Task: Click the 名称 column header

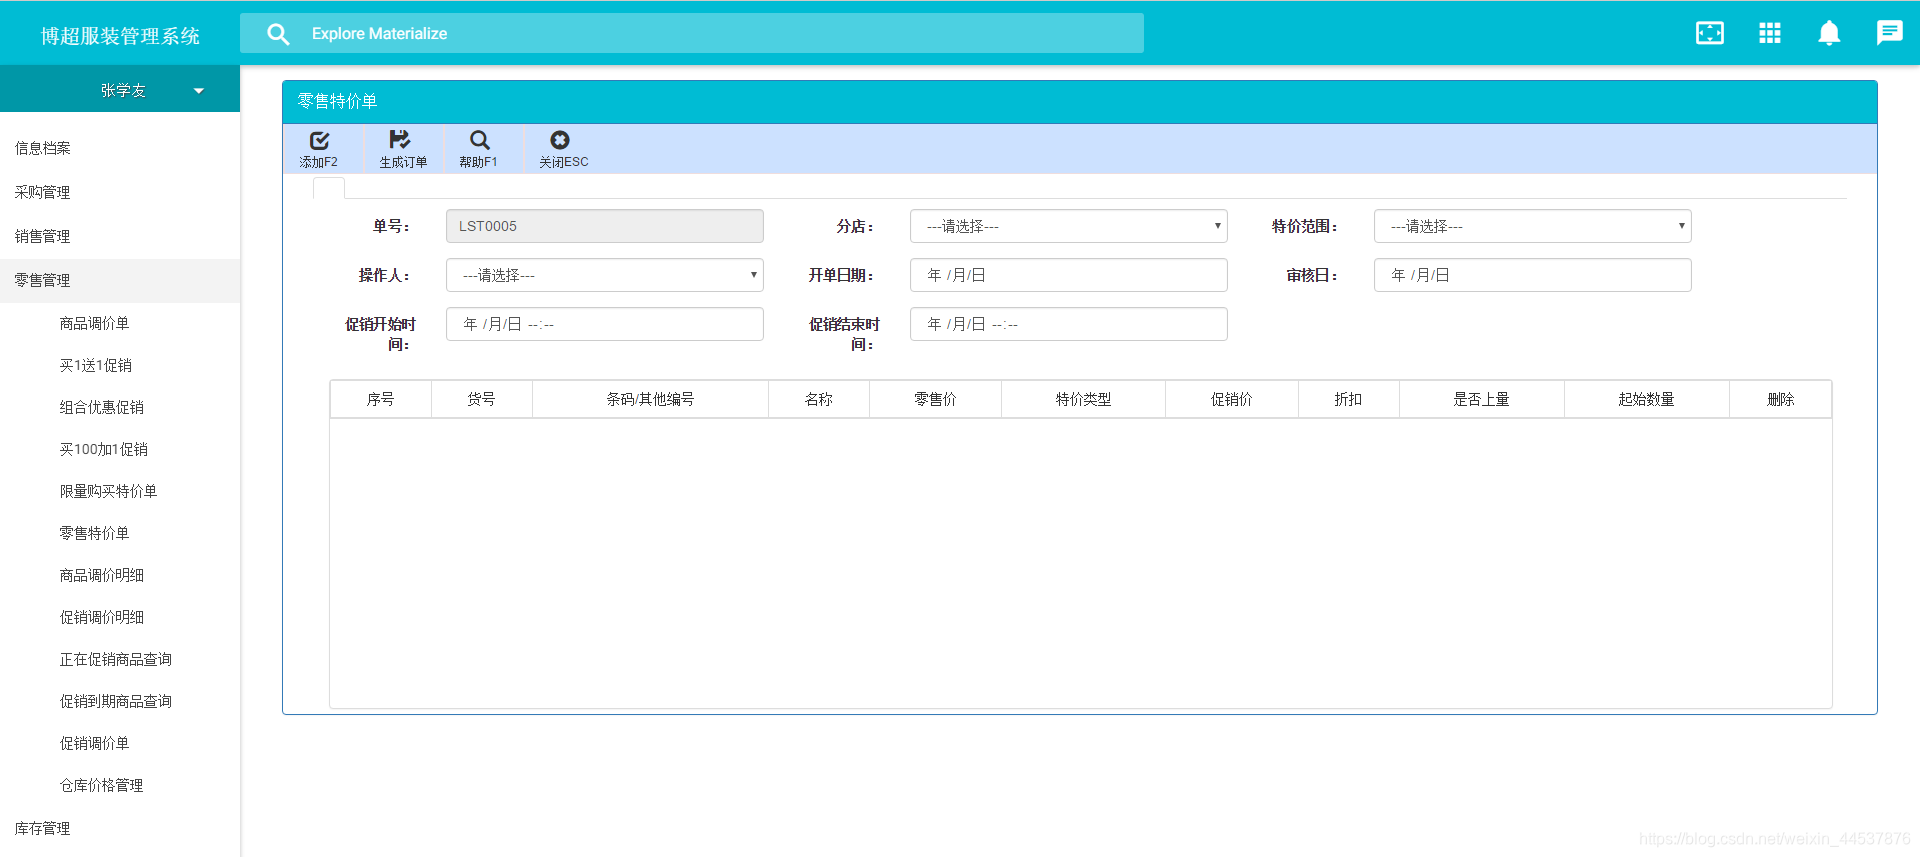Action: (818, 399)
